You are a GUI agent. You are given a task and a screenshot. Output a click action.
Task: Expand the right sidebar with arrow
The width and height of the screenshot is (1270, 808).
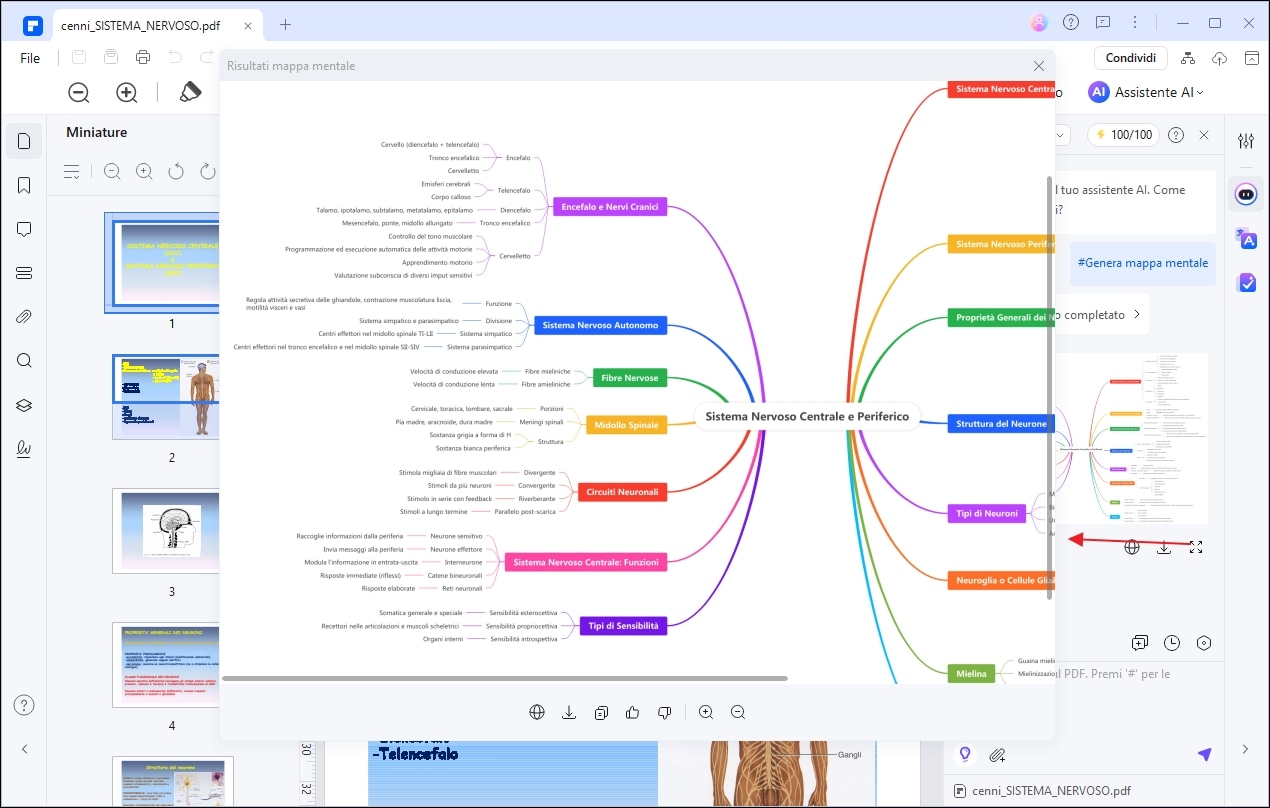click(x=1246, y=749)
